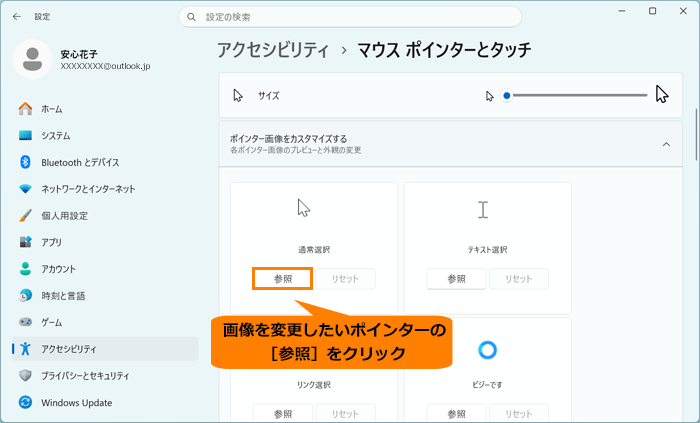
Task: Click the small pointer icon beside サイズ label
Action: [x=238, y=95]
